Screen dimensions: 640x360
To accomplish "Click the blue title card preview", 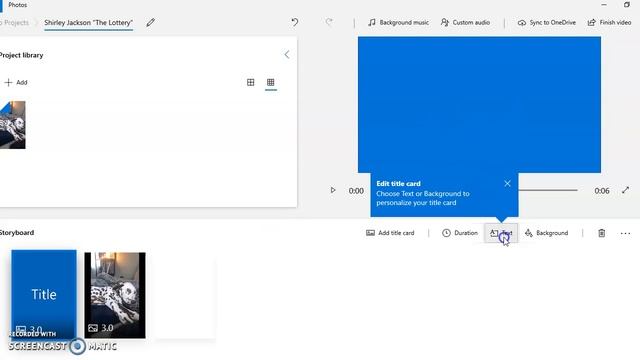I will point(479,104).
